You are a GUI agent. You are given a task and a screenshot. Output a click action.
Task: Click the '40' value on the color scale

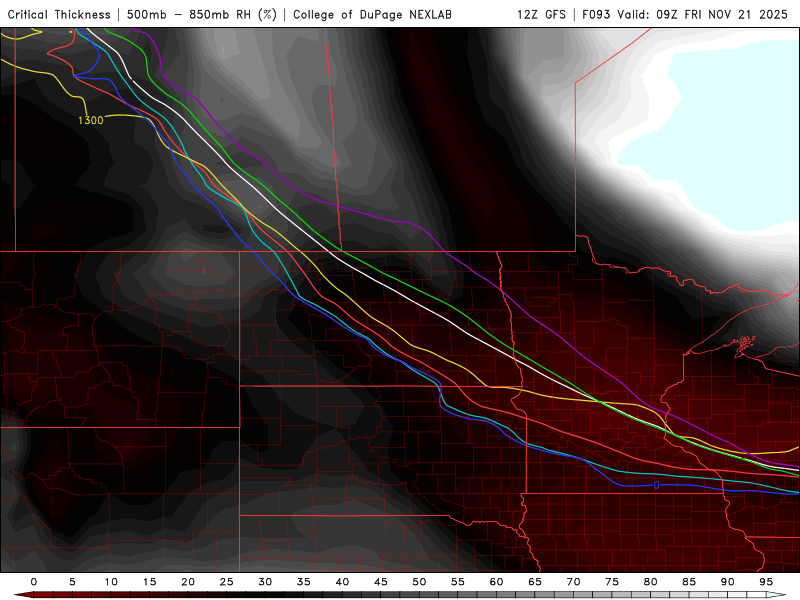(342, 582)
